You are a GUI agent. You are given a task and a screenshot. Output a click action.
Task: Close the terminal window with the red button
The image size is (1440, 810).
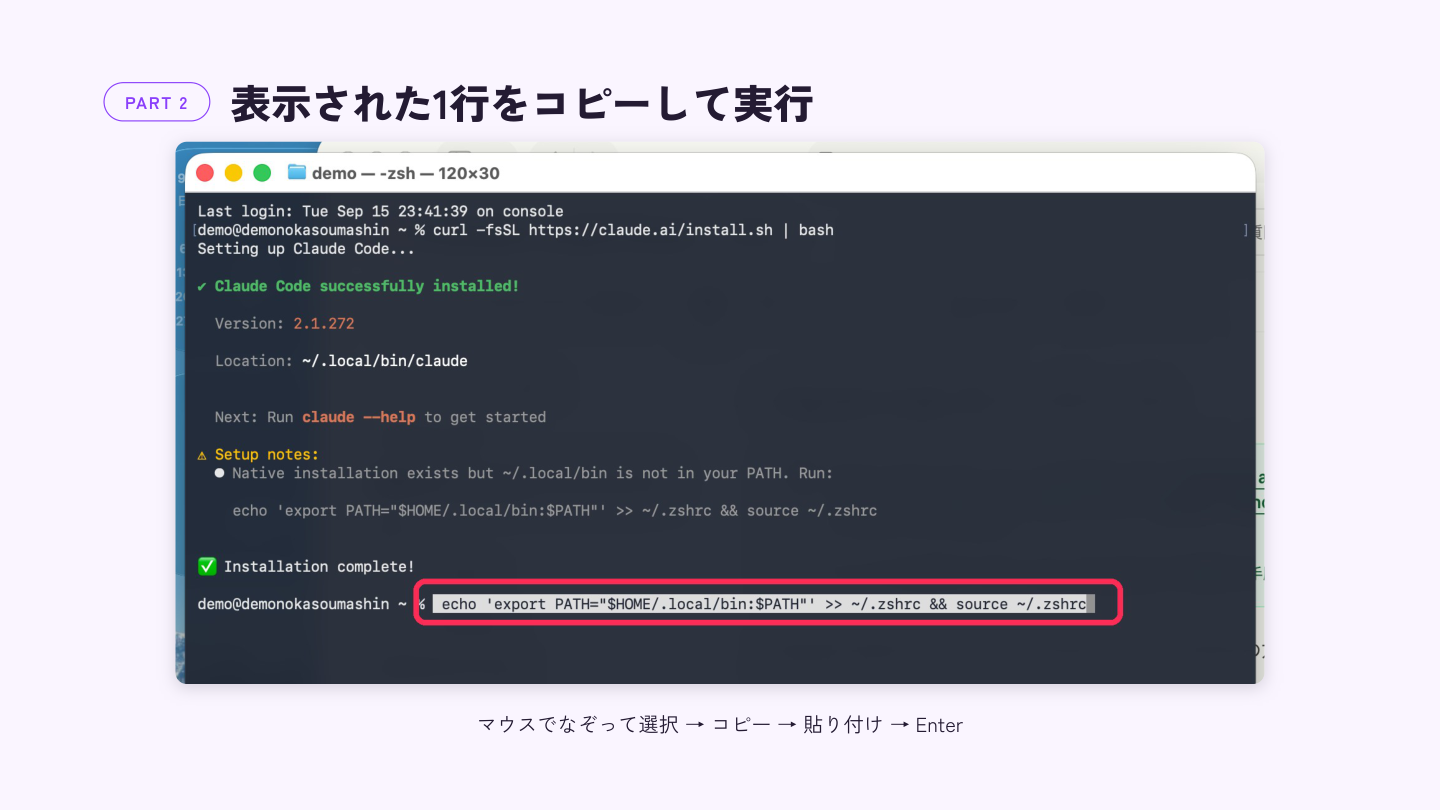coord(205,173)
